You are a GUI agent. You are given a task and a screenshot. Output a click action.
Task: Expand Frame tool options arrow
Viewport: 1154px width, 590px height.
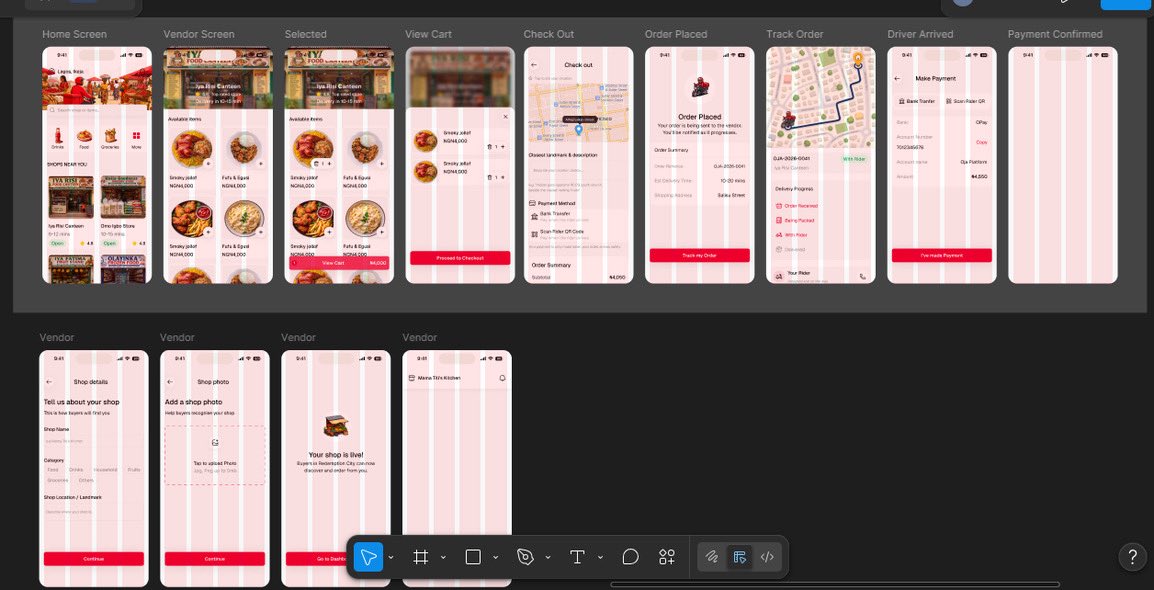(443, 558)
